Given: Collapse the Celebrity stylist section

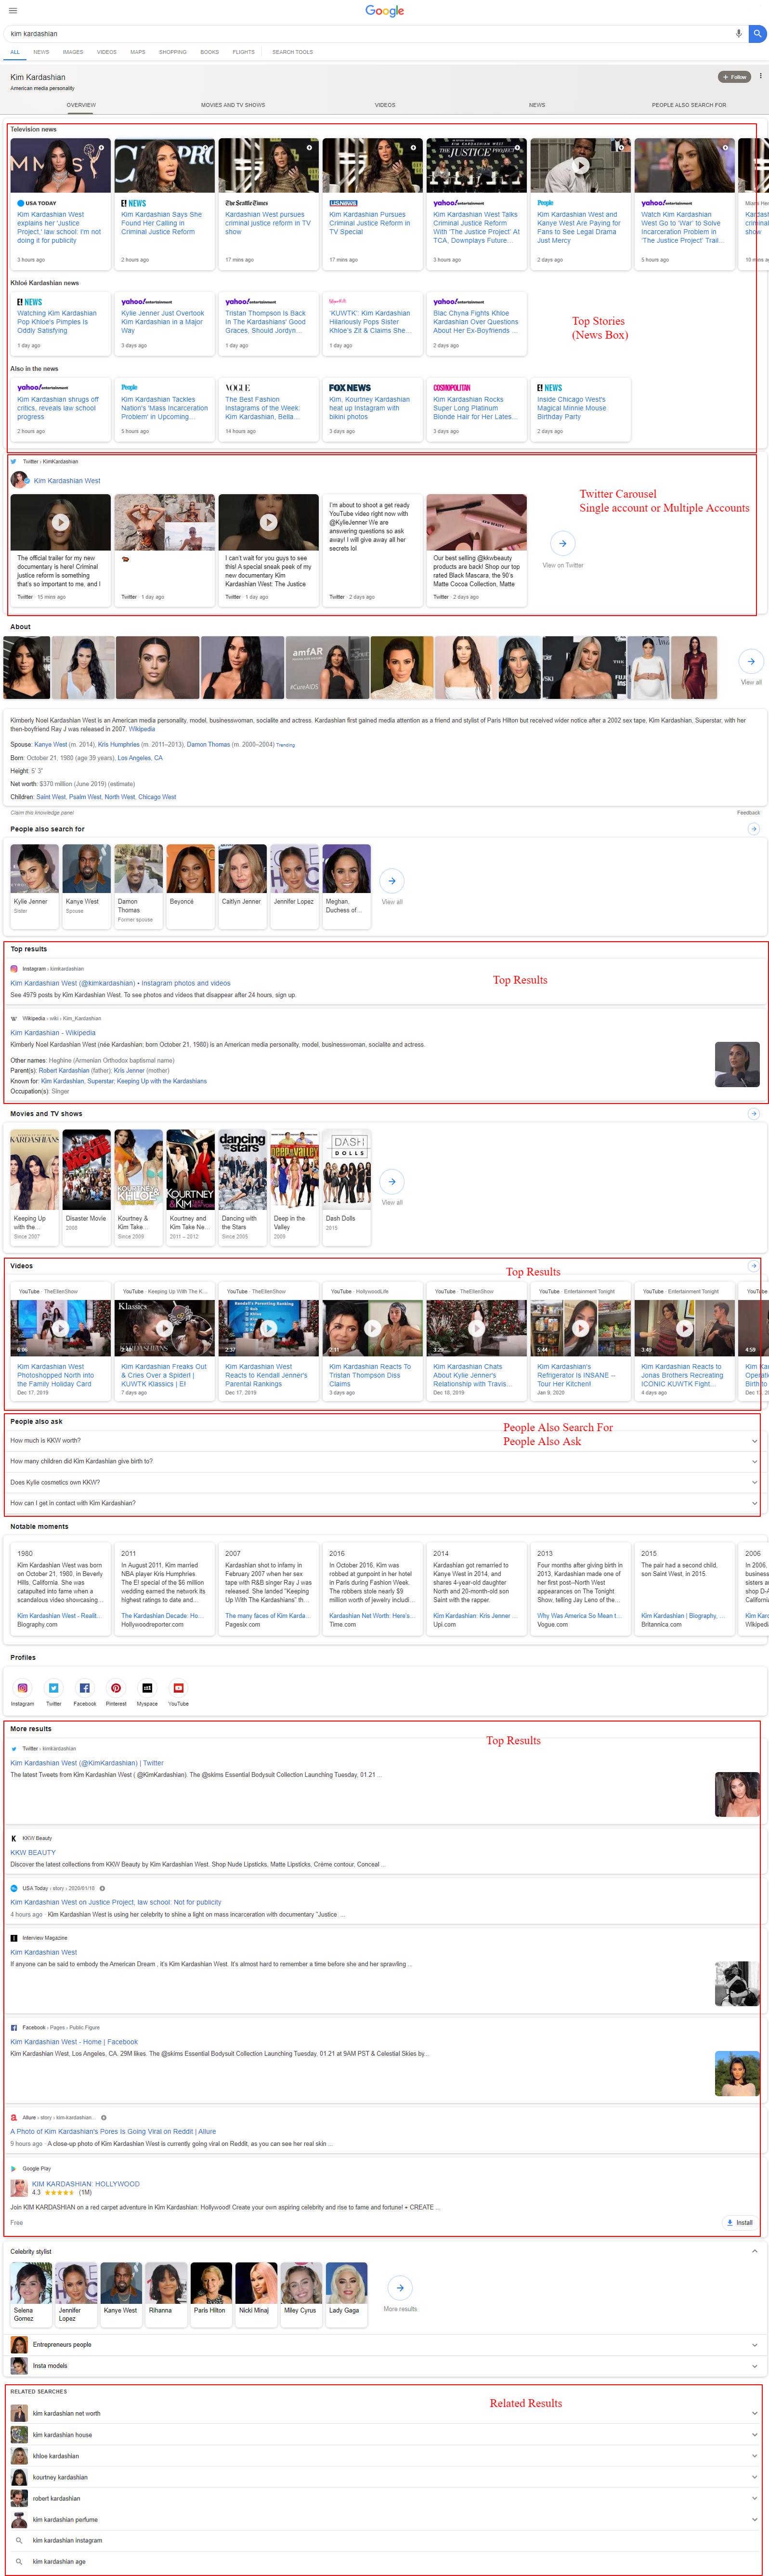Looking at the screenshot, I should pos(753,2251).
